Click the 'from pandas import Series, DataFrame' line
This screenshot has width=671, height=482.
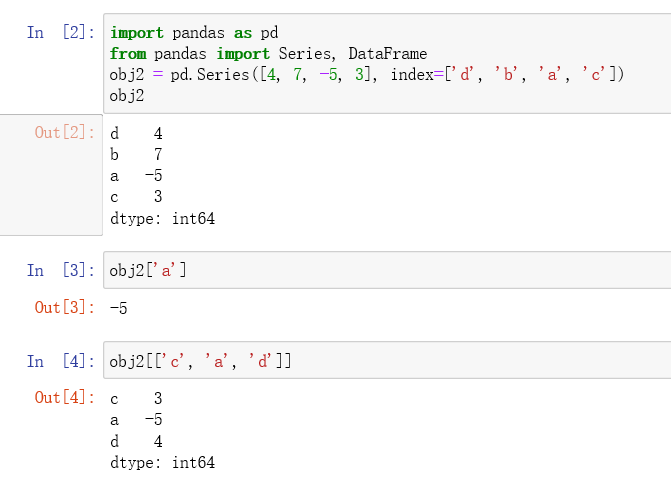click(268, 54)
